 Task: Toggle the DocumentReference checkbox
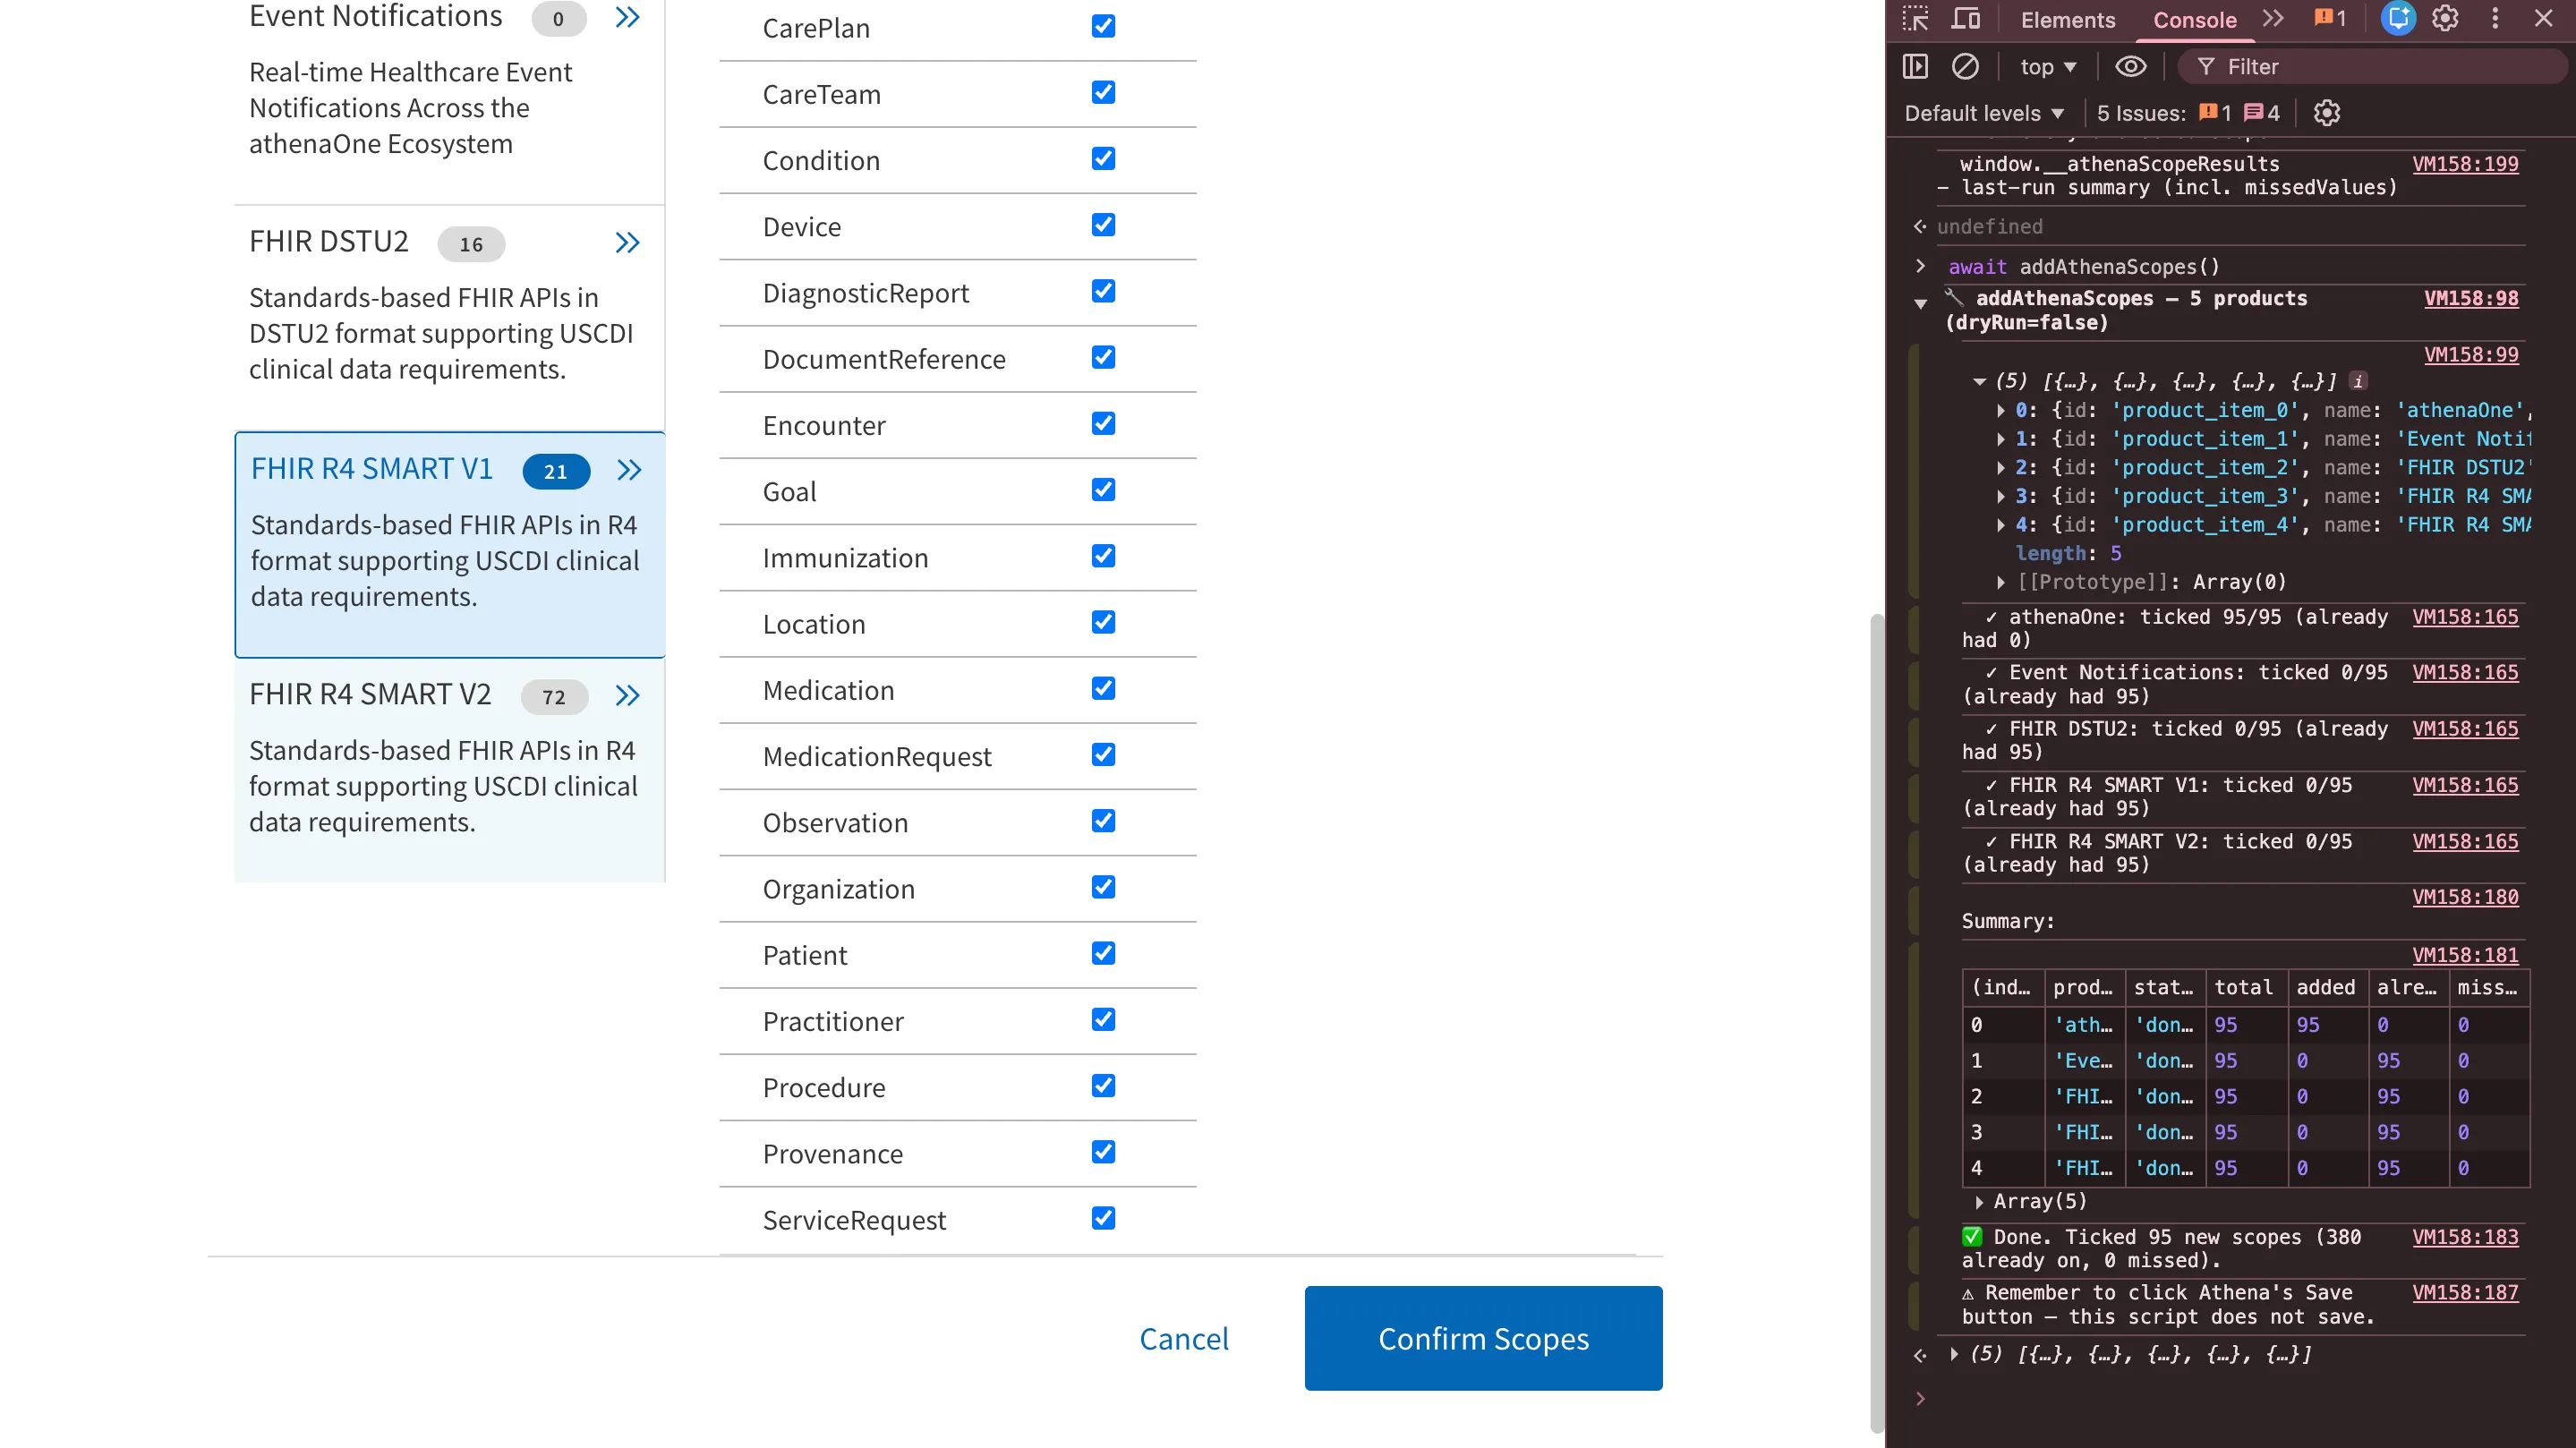click(x=1103, y=357)
